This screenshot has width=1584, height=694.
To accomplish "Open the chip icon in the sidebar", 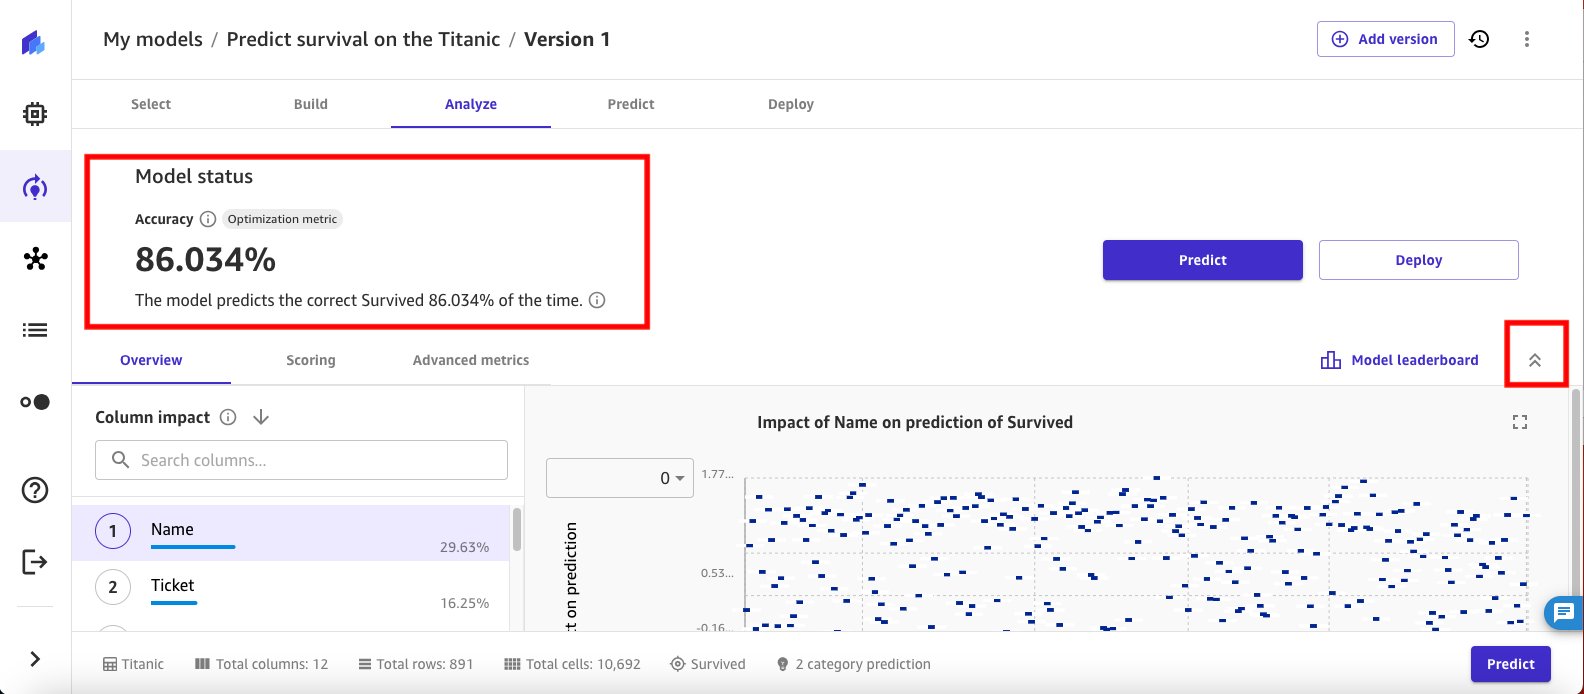I will coord(35,115).
